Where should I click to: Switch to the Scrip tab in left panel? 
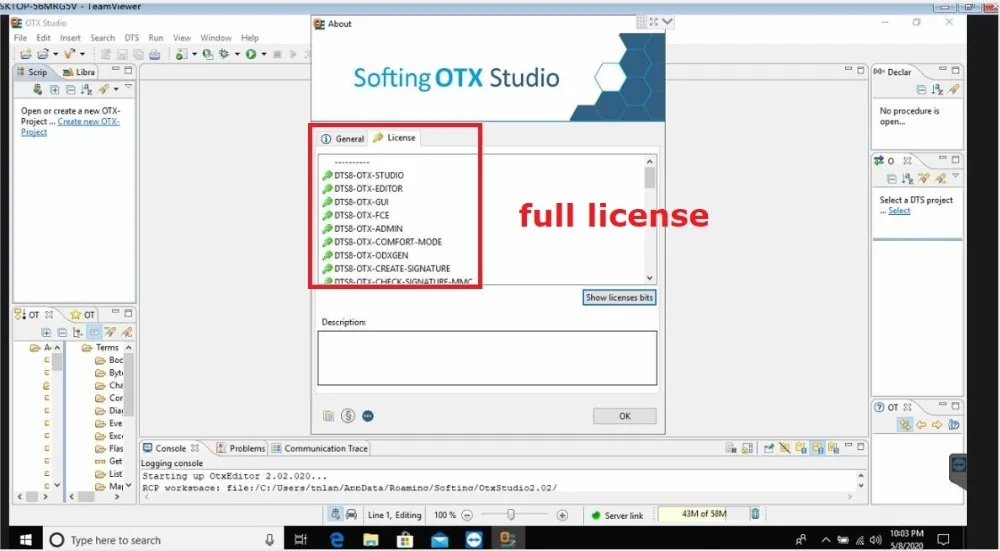[x=32, y=72]
